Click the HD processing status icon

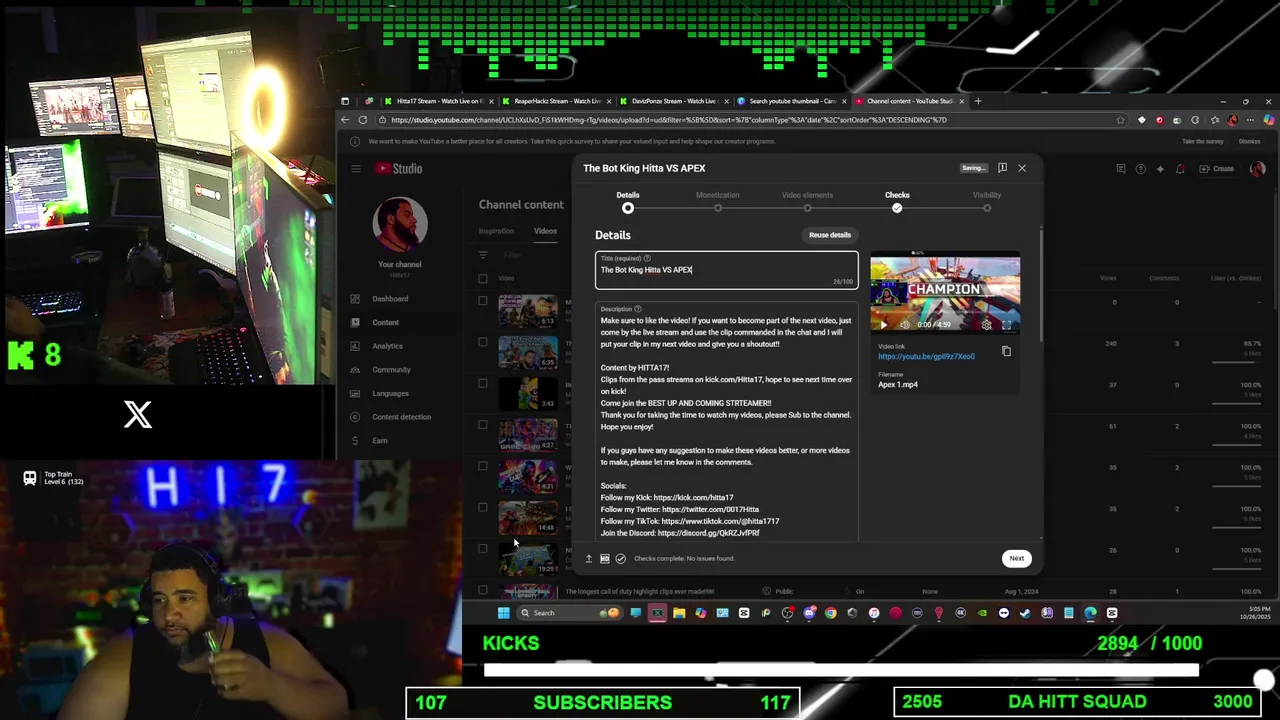pos(605,559)
